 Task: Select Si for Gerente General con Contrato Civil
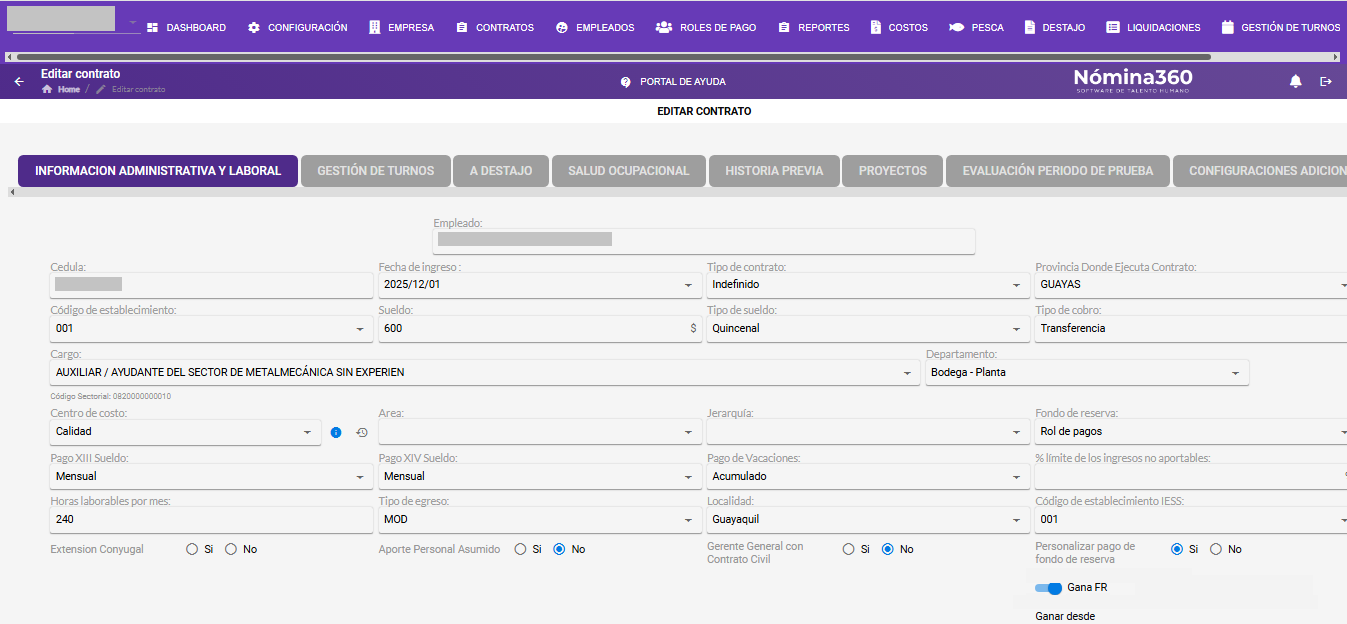(849, 549)
